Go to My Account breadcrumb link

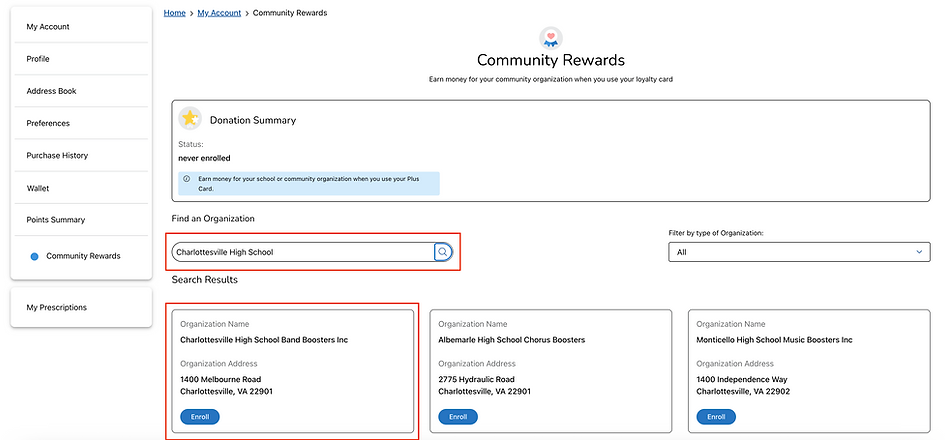click(219, 13)
